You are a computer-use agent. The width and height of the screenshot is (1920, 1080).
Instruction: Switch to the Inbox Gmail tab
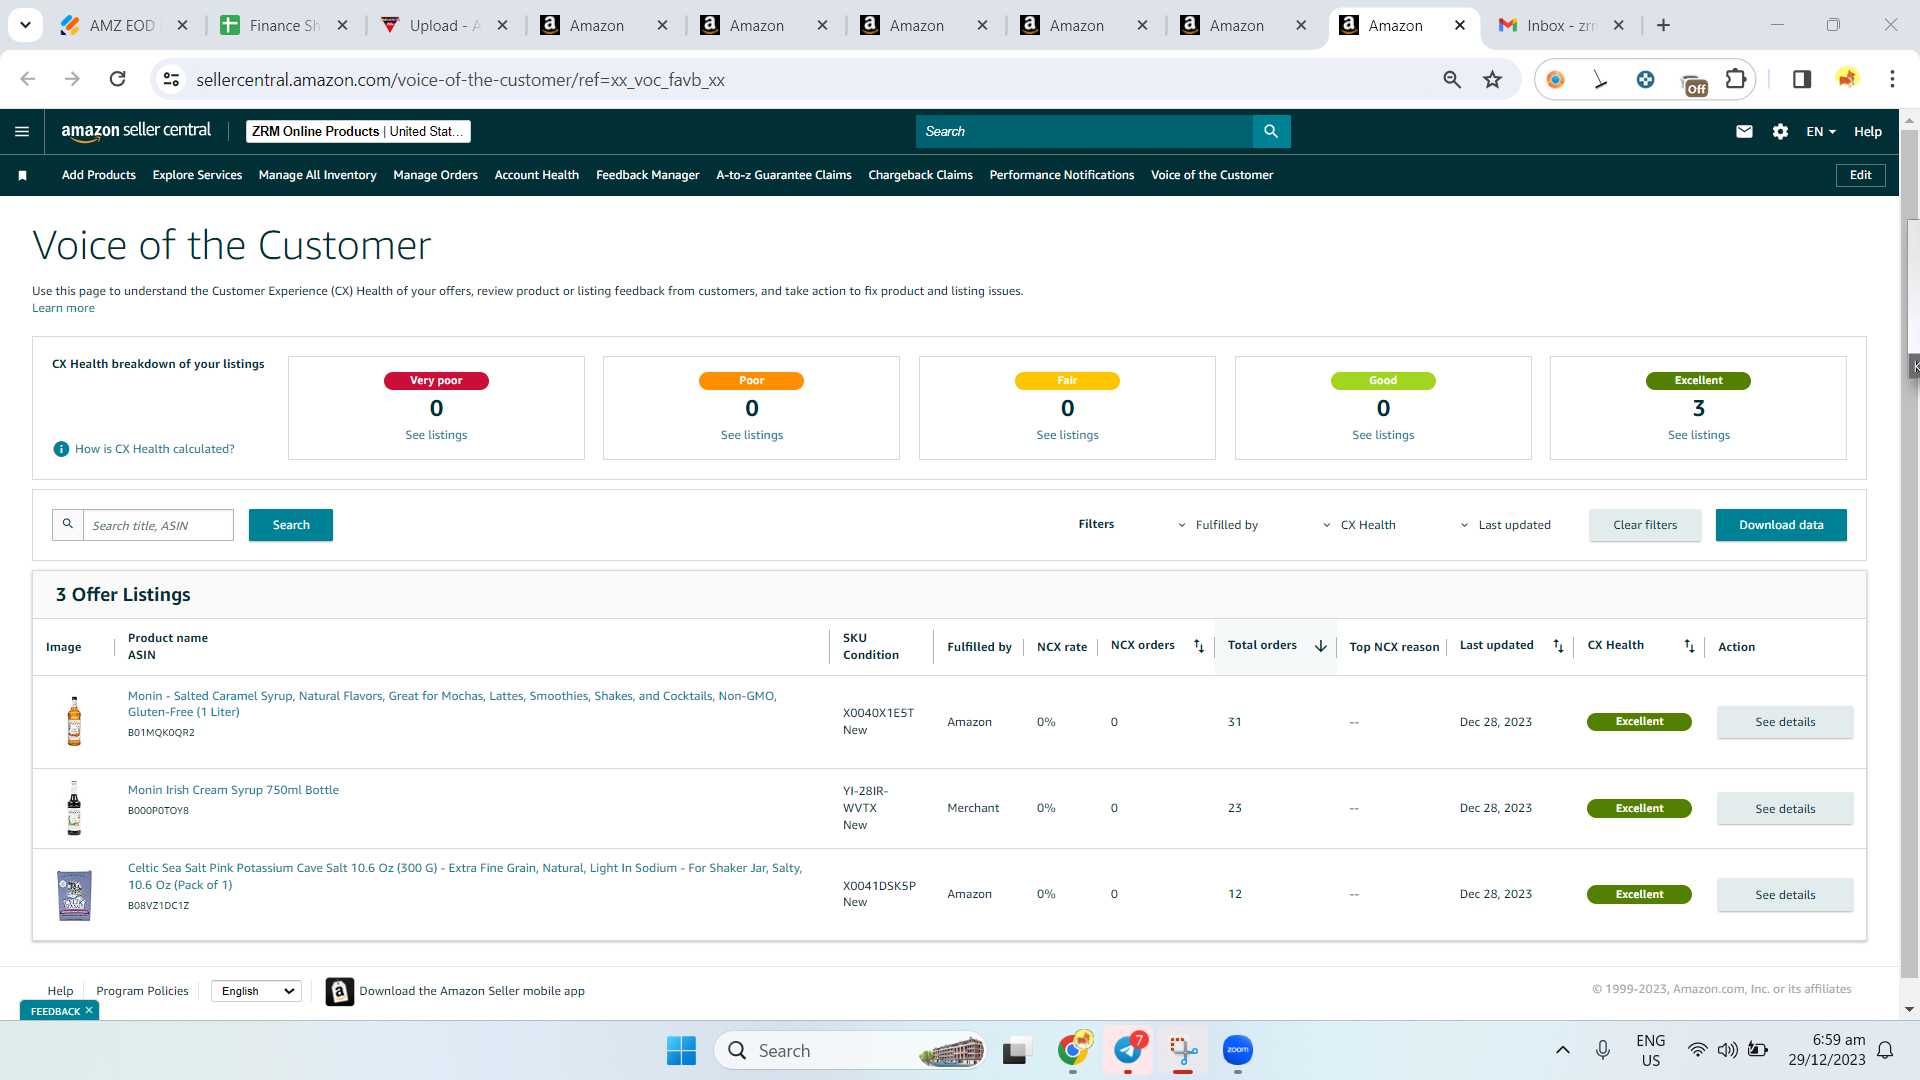pyautogui.click(x=1561, y=25)
